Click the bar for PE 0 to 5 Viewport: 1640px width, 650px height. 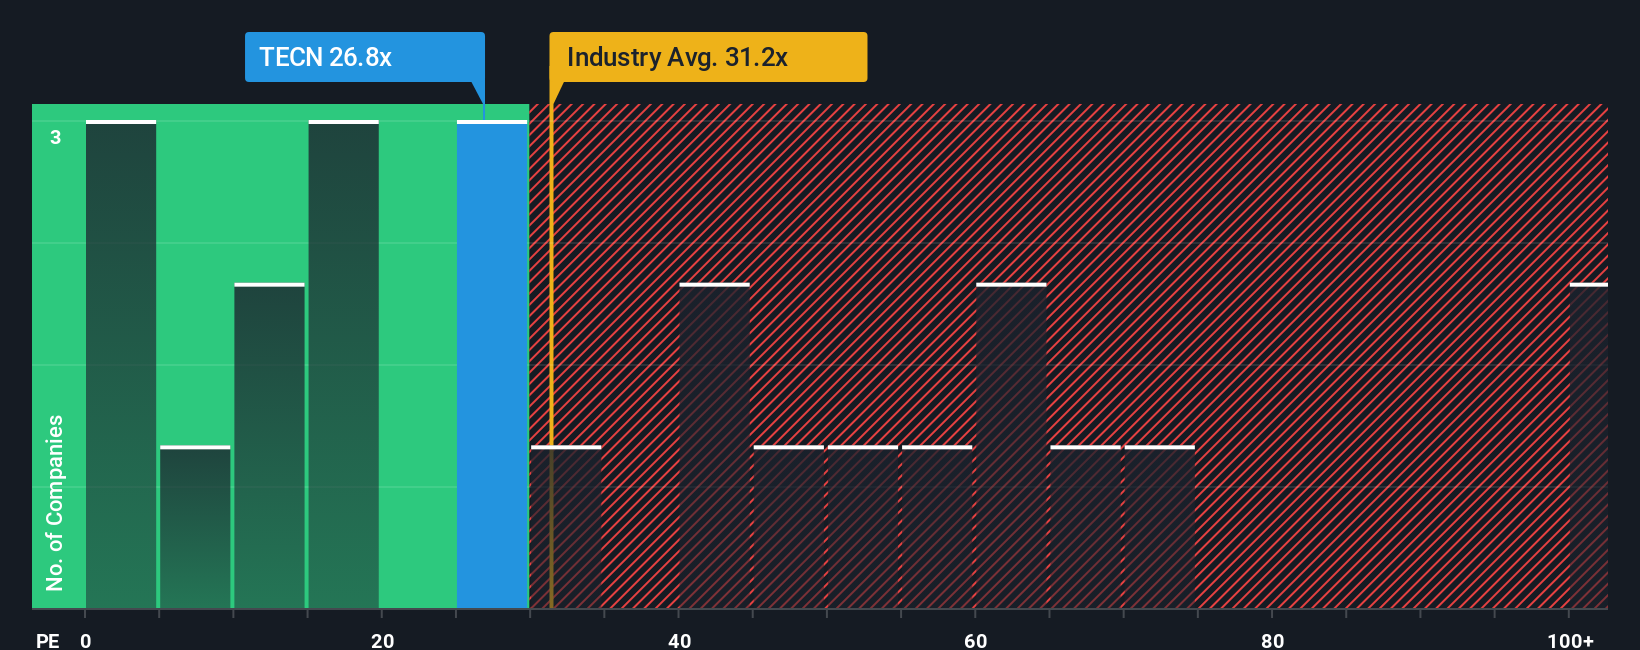121,365
